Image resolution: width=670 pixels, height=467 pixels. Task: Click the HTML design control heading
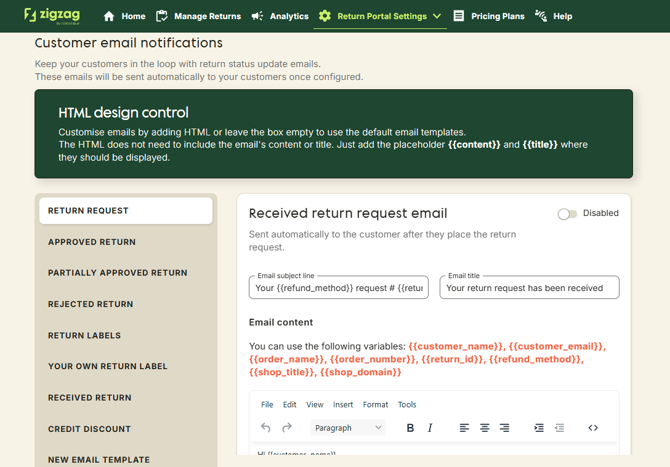tap(123, 112)
